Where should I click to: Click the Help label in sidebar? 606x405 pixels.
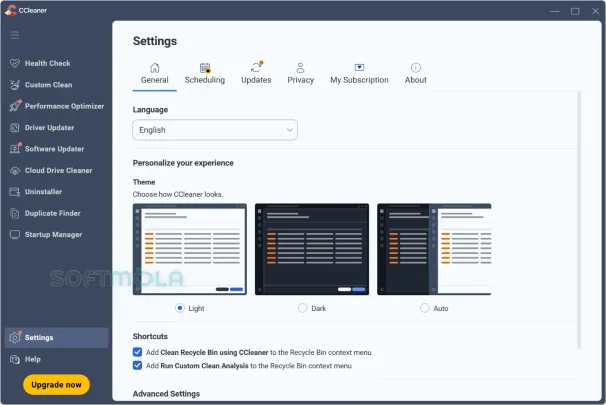point(32,359)
